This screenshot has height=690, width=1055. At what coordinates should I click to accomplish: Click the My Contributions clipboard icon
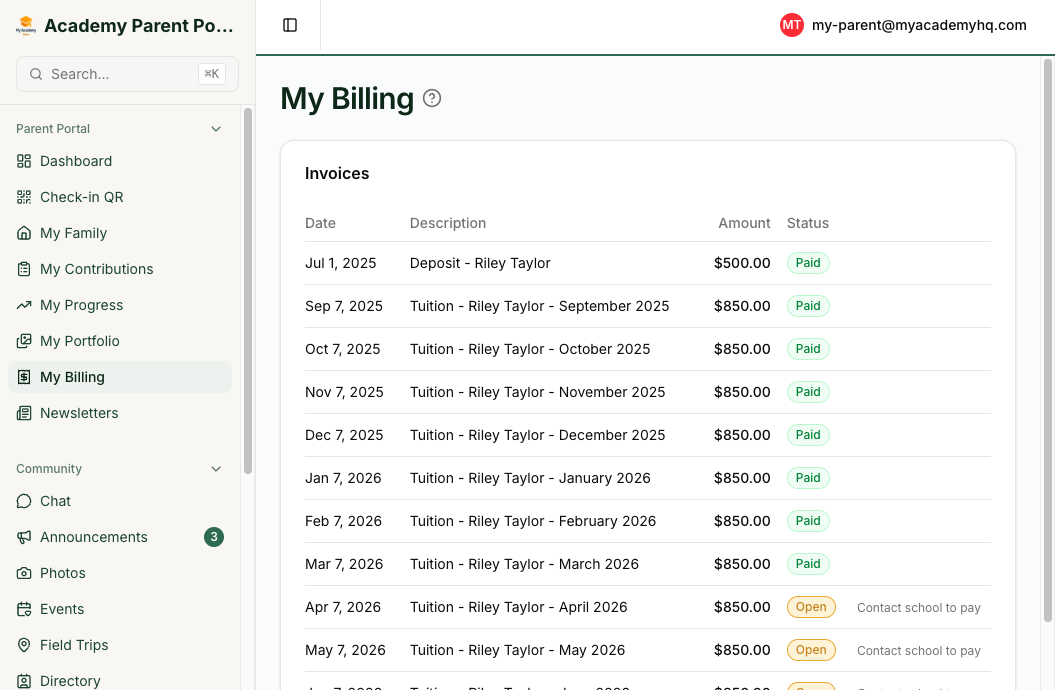[x=24, y=269]
